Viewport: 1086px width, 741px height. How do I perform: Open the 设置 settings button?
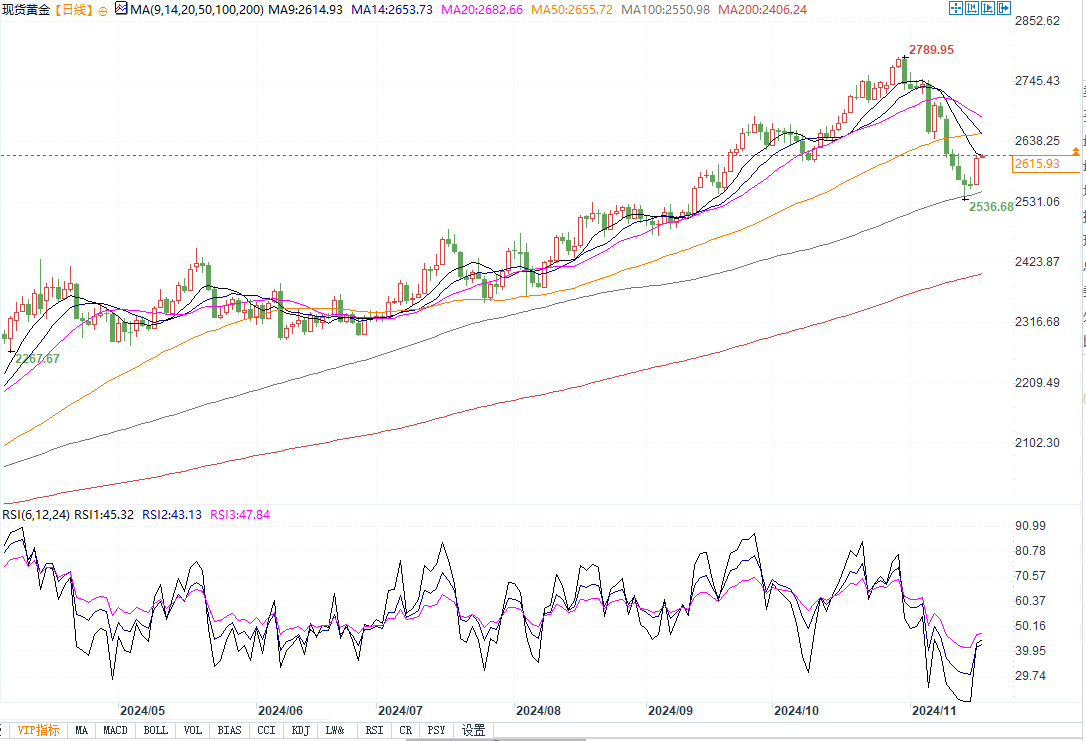click(473, 731)
